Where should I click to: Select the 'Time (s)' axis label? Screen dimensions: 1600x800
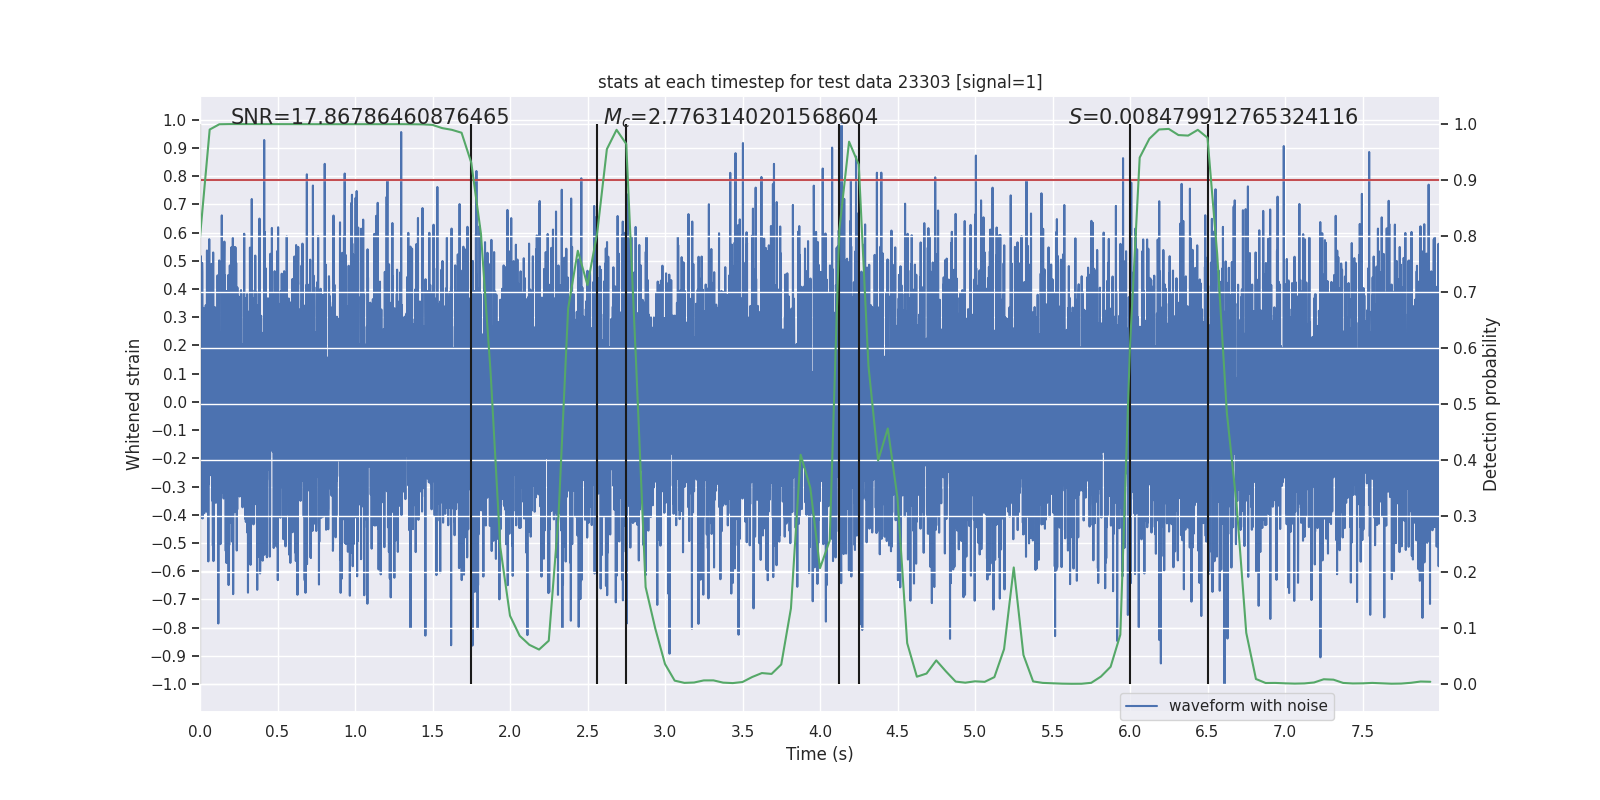coord(820,754)
